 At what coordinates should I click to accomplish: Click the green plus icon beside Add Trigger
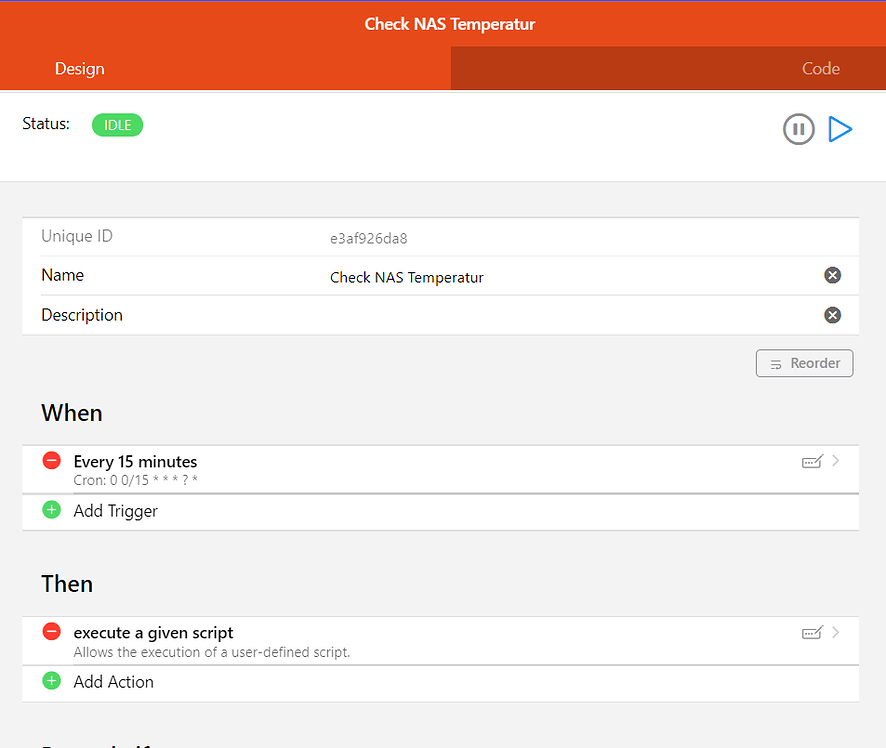point(51,510)
